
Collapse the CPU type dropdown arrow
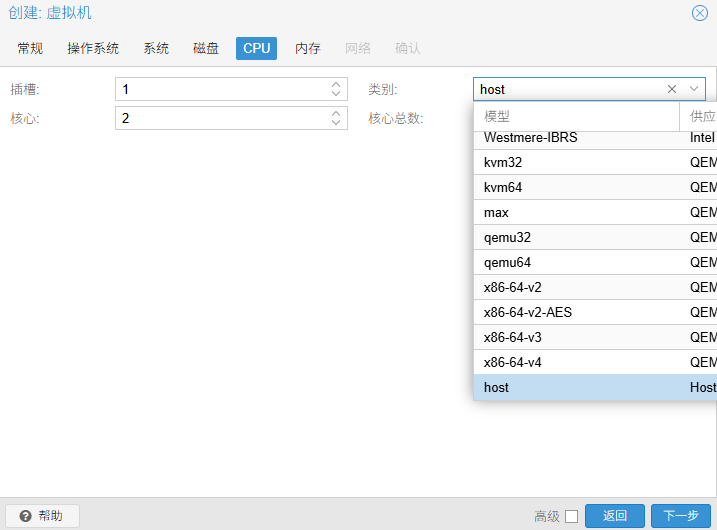point(696,89)
